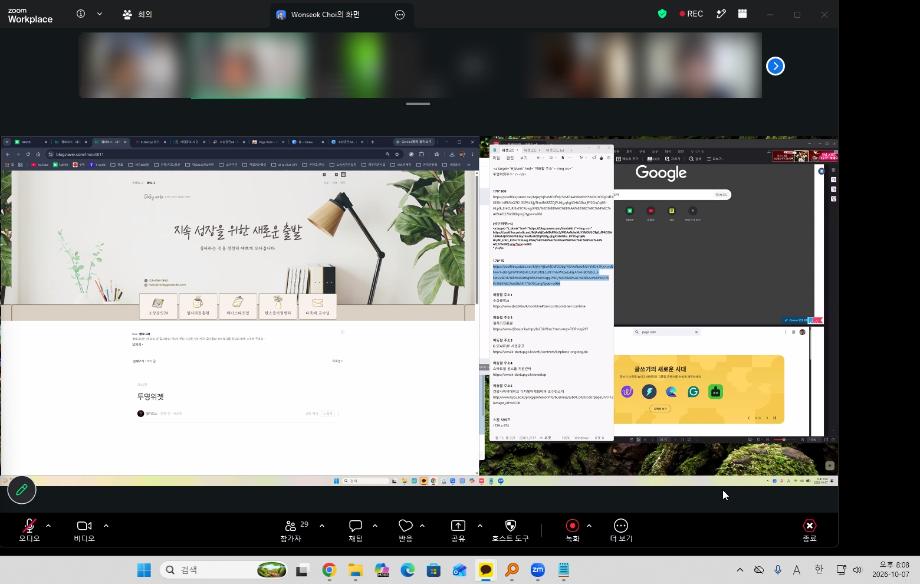The height and width of the screenshot is (584, 920).
Task: Open the 채팅 chat panel
Action: click(x=356, y=530)
